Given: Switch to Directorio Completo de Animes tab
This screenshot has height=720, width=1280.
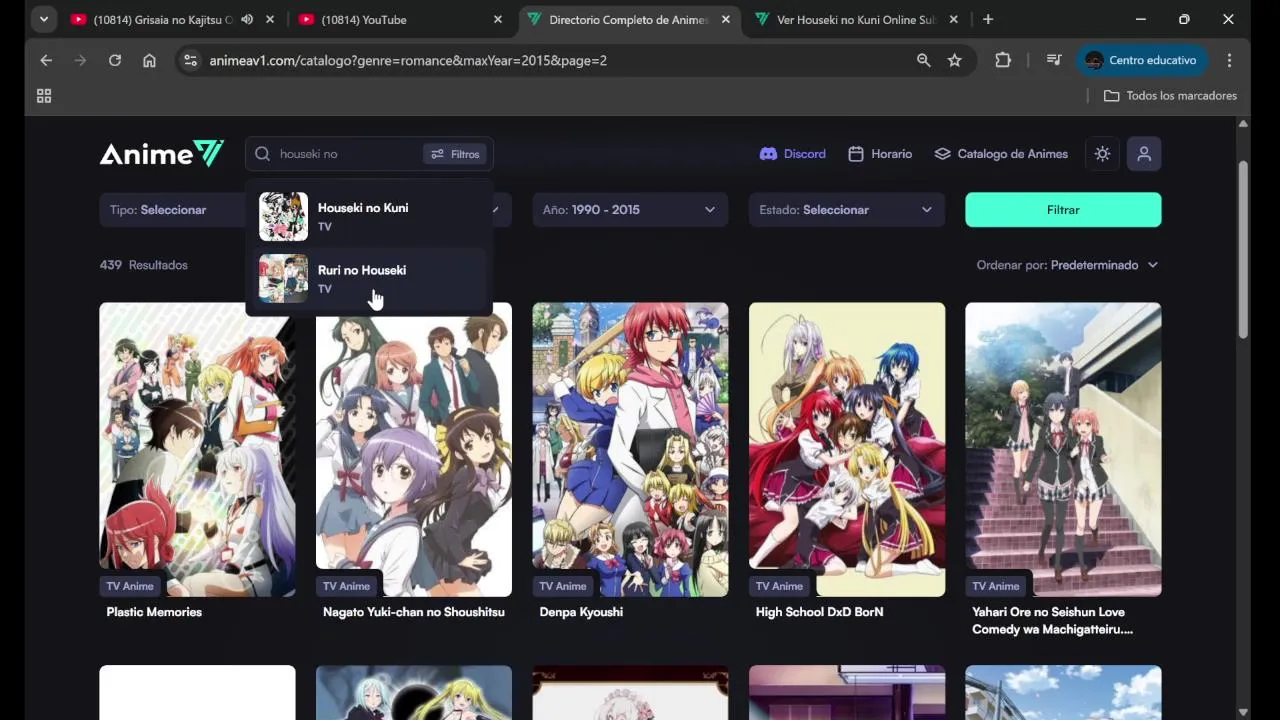Looking at the screenshot, I should [x=628, y=19].
